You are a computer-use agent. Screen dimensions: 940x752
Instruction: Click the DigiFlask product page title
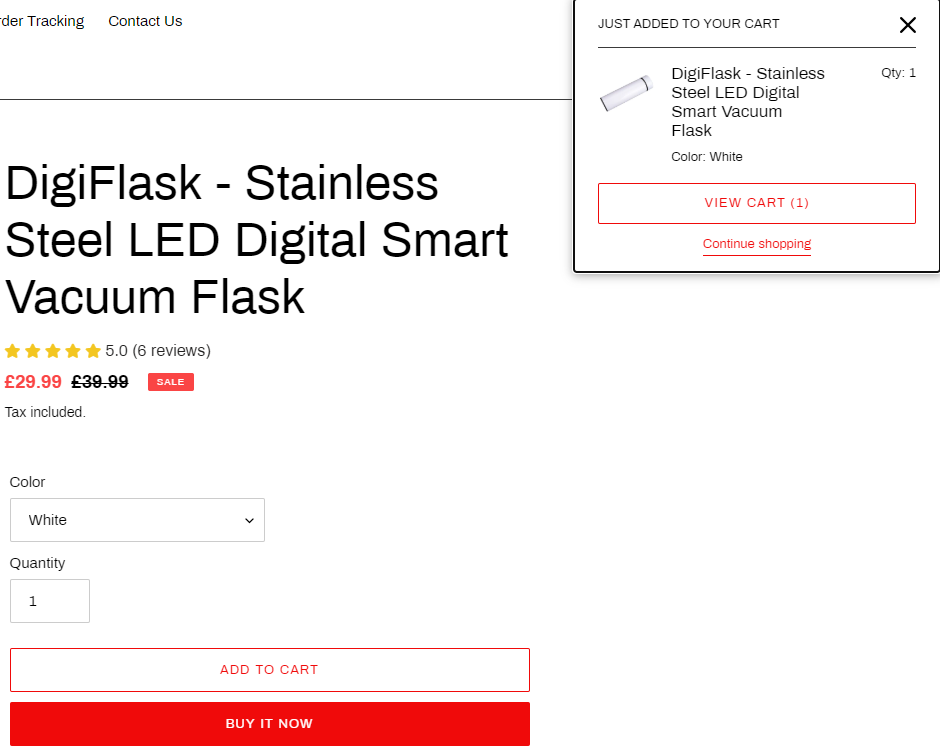tap(257, 240)
